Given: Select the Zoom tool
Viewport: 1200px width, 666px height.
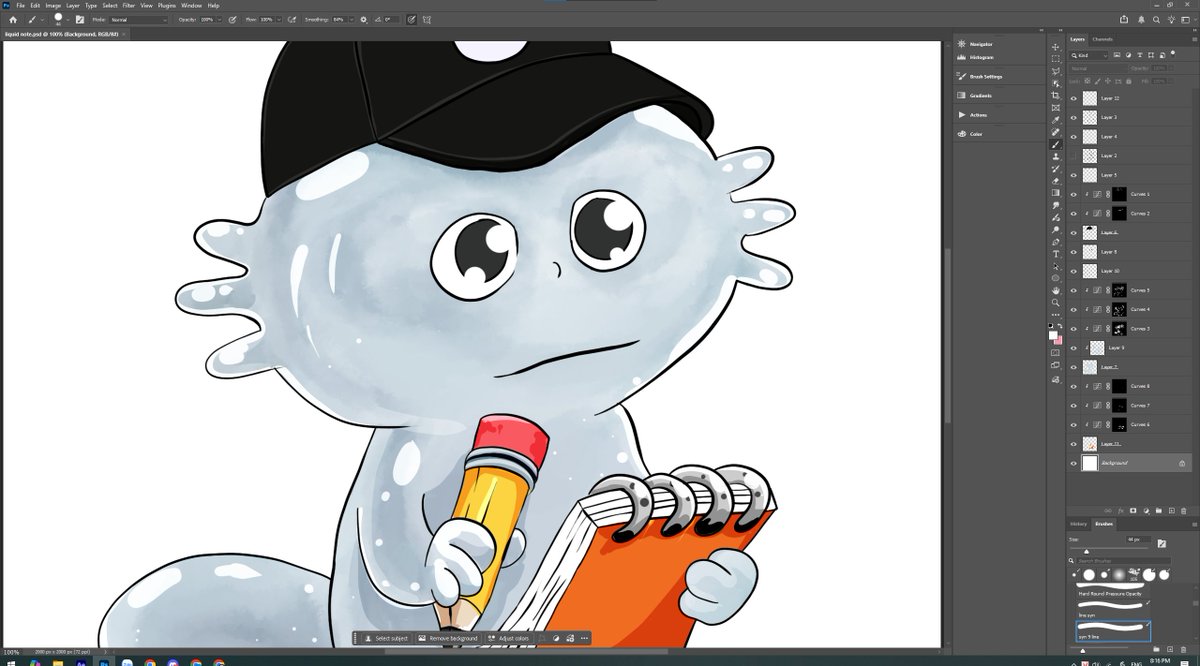Looking at the screenshot, I should [1055, 303].
